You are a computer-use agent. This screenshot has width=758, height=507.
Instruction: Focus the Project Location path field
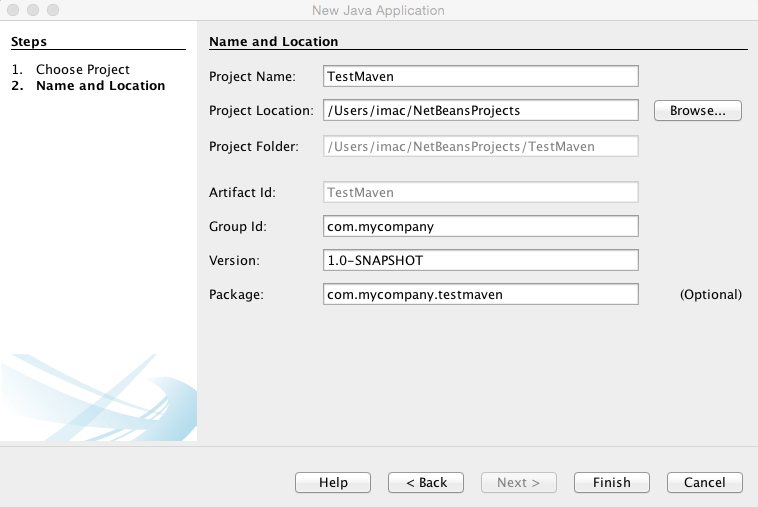[481, 110]
